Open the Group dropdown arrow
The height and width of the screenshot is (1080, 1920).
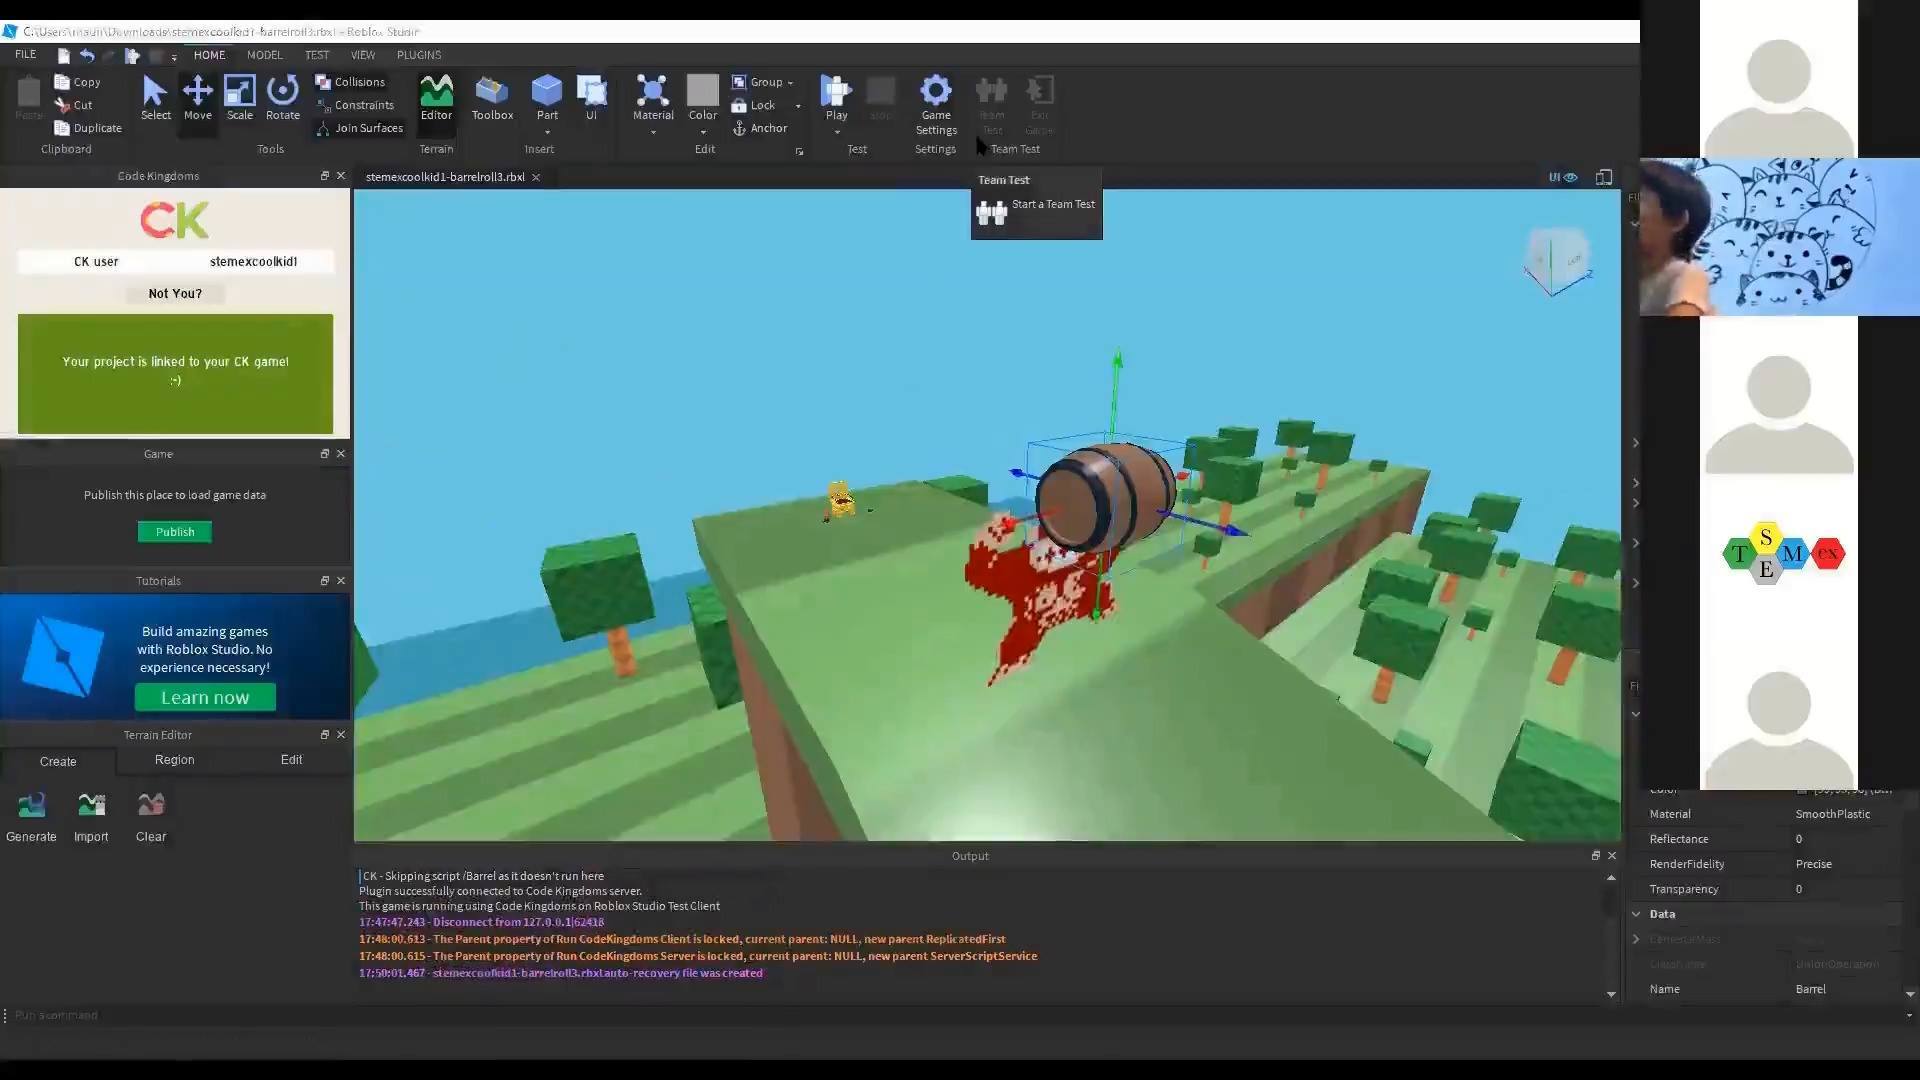coord(790,83)
